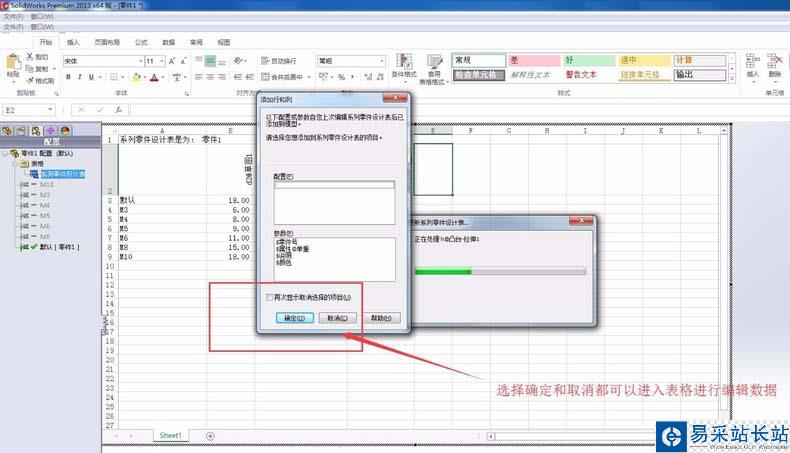Click 帮助 button in 添加行和列 dialog
This screenshot has height=453, width=790.
pyautogui.click(x=381, y=318)
